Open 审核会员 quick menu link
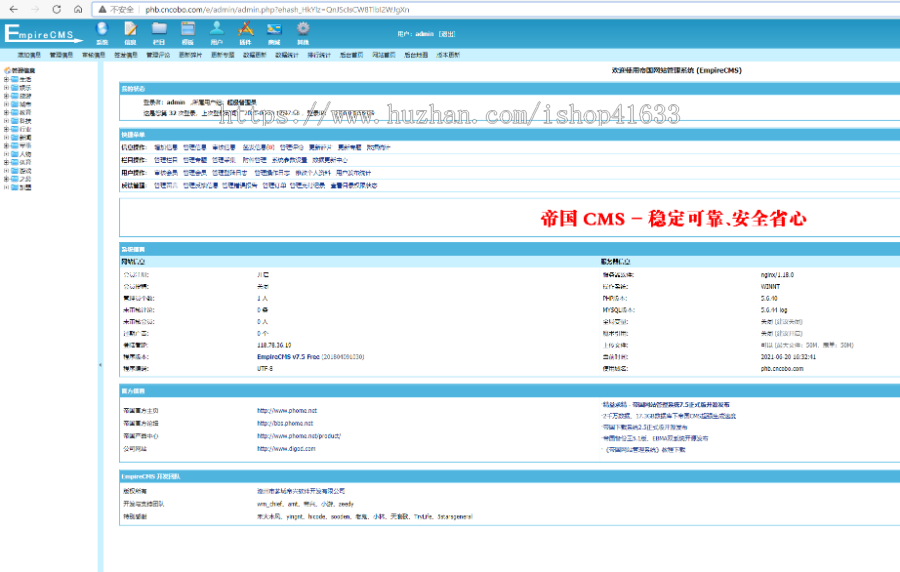This screenshot has width=900, height=572. pyautogui.click(x=166, y=173)
